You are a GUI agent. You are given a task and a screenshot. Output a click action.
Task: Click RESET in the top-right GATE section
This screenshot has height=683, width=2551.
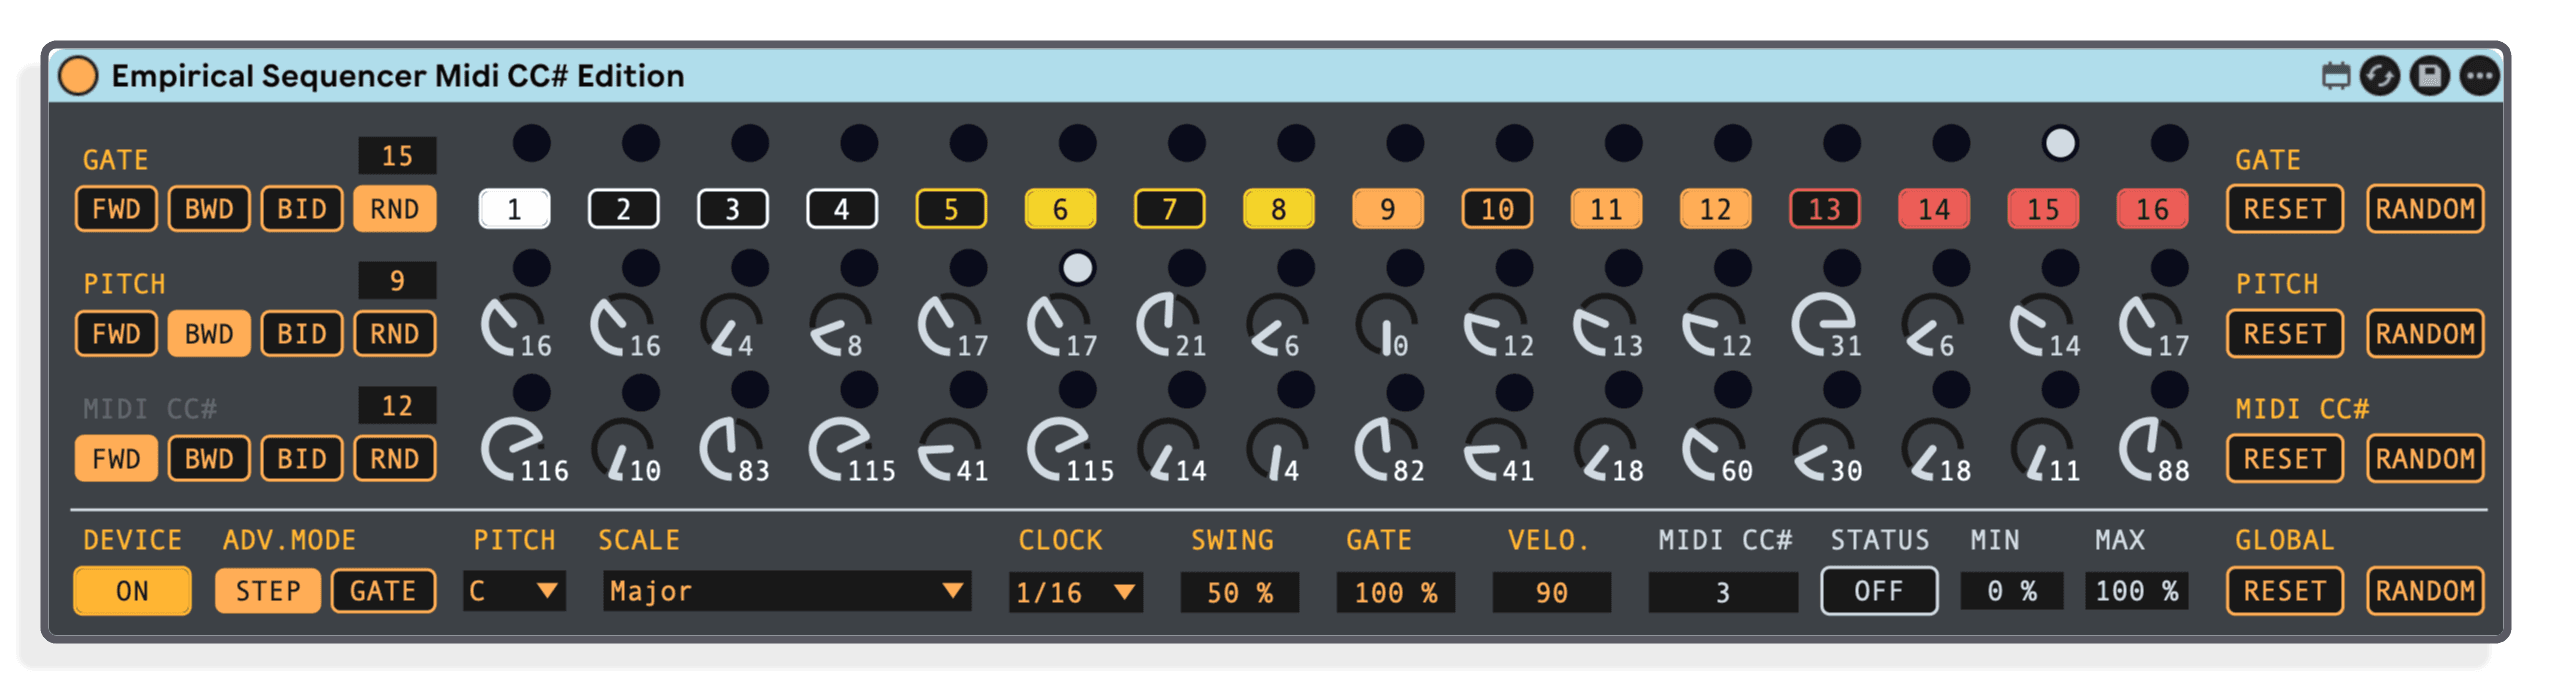(2285, 209)
